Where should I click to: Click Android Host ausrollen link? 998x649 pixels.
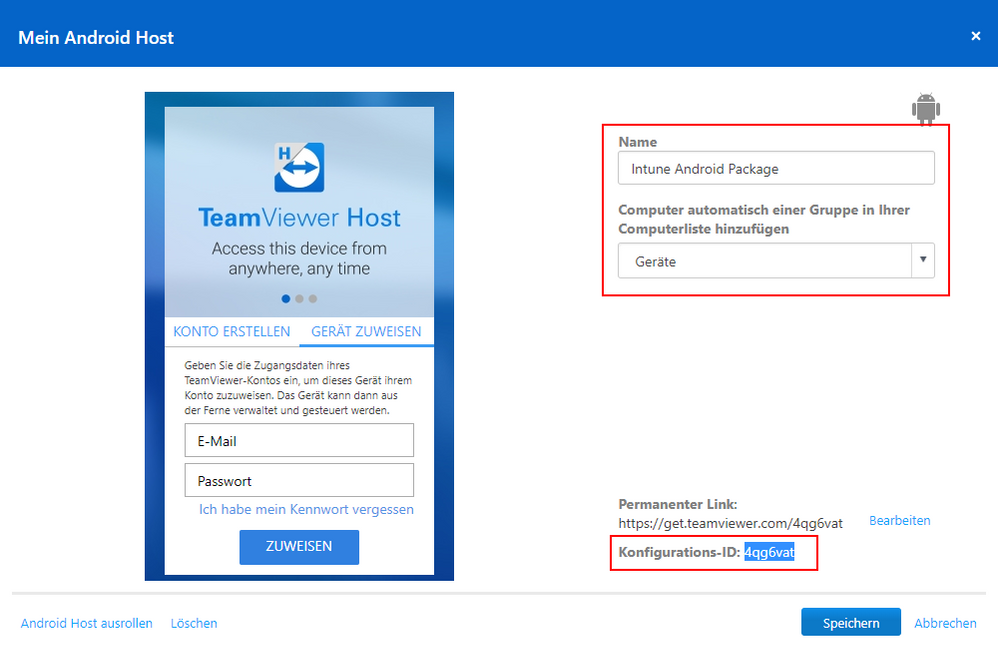pos(87,624)
